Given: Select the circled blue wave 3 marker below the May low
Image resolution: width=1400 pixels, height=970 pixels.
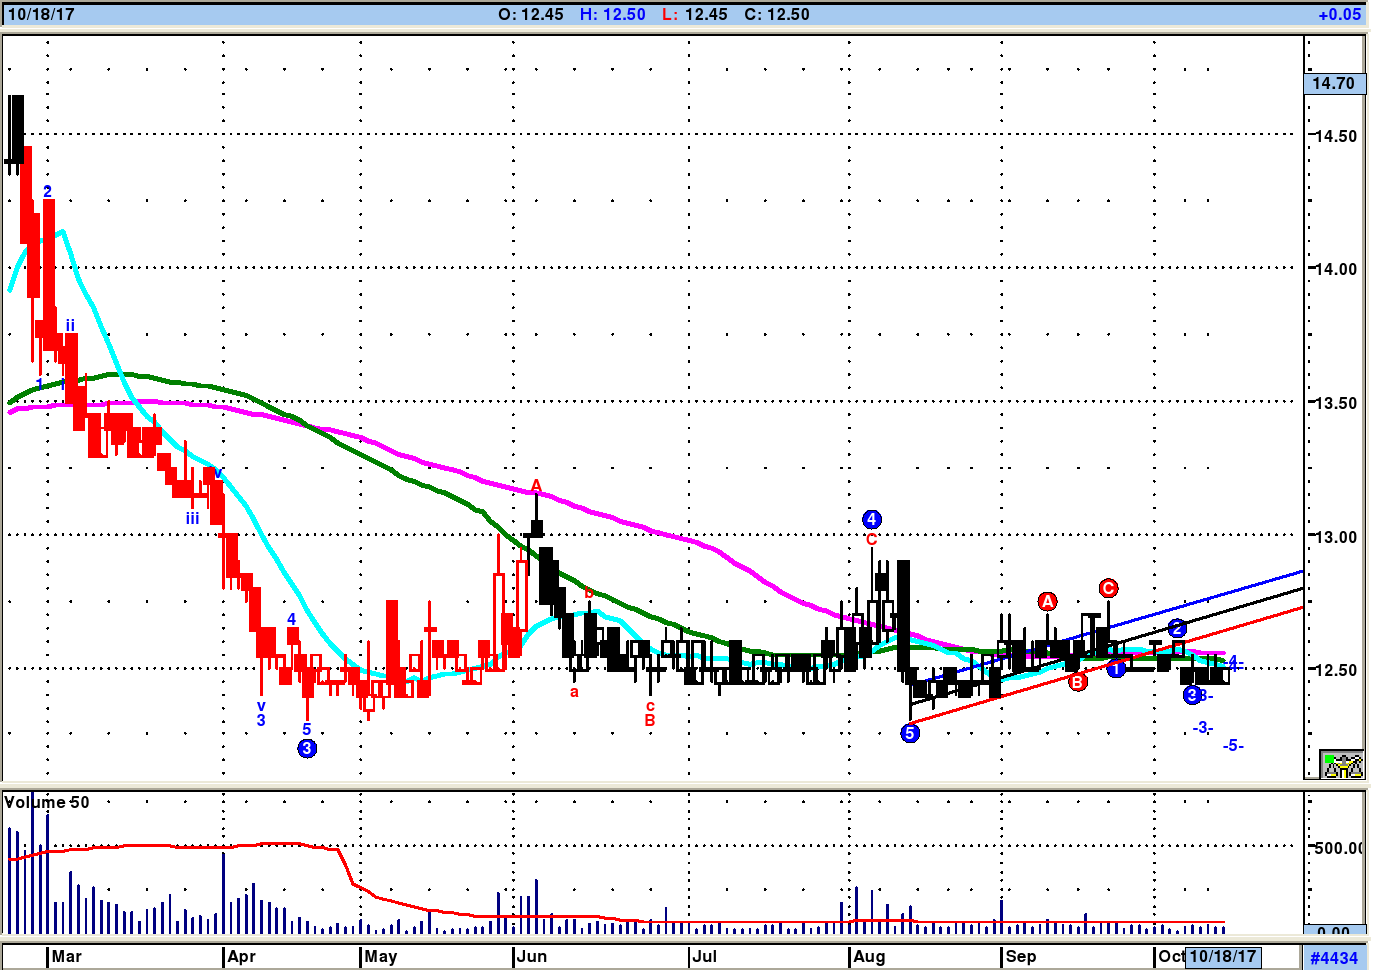Looking at the screenshot, I should coord(307,748).
